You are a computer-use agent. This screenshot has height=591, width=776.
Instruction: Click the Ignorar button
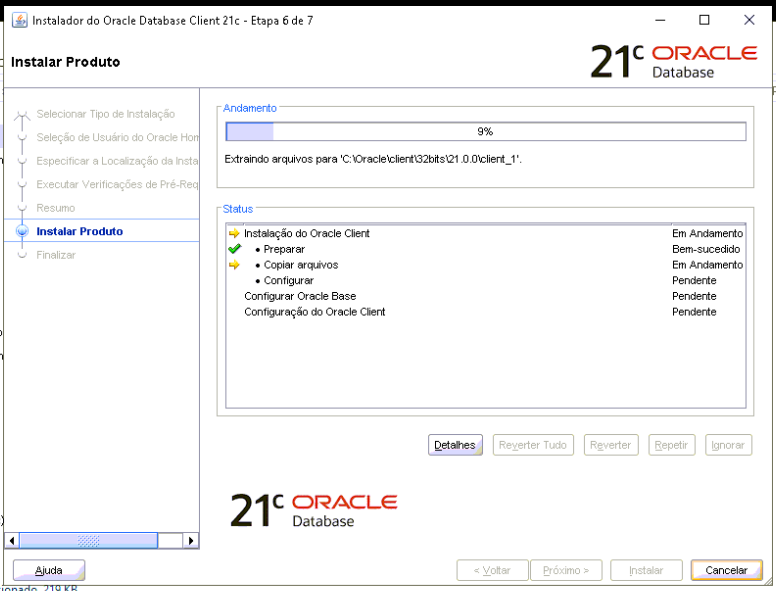(x=728, y=445)
